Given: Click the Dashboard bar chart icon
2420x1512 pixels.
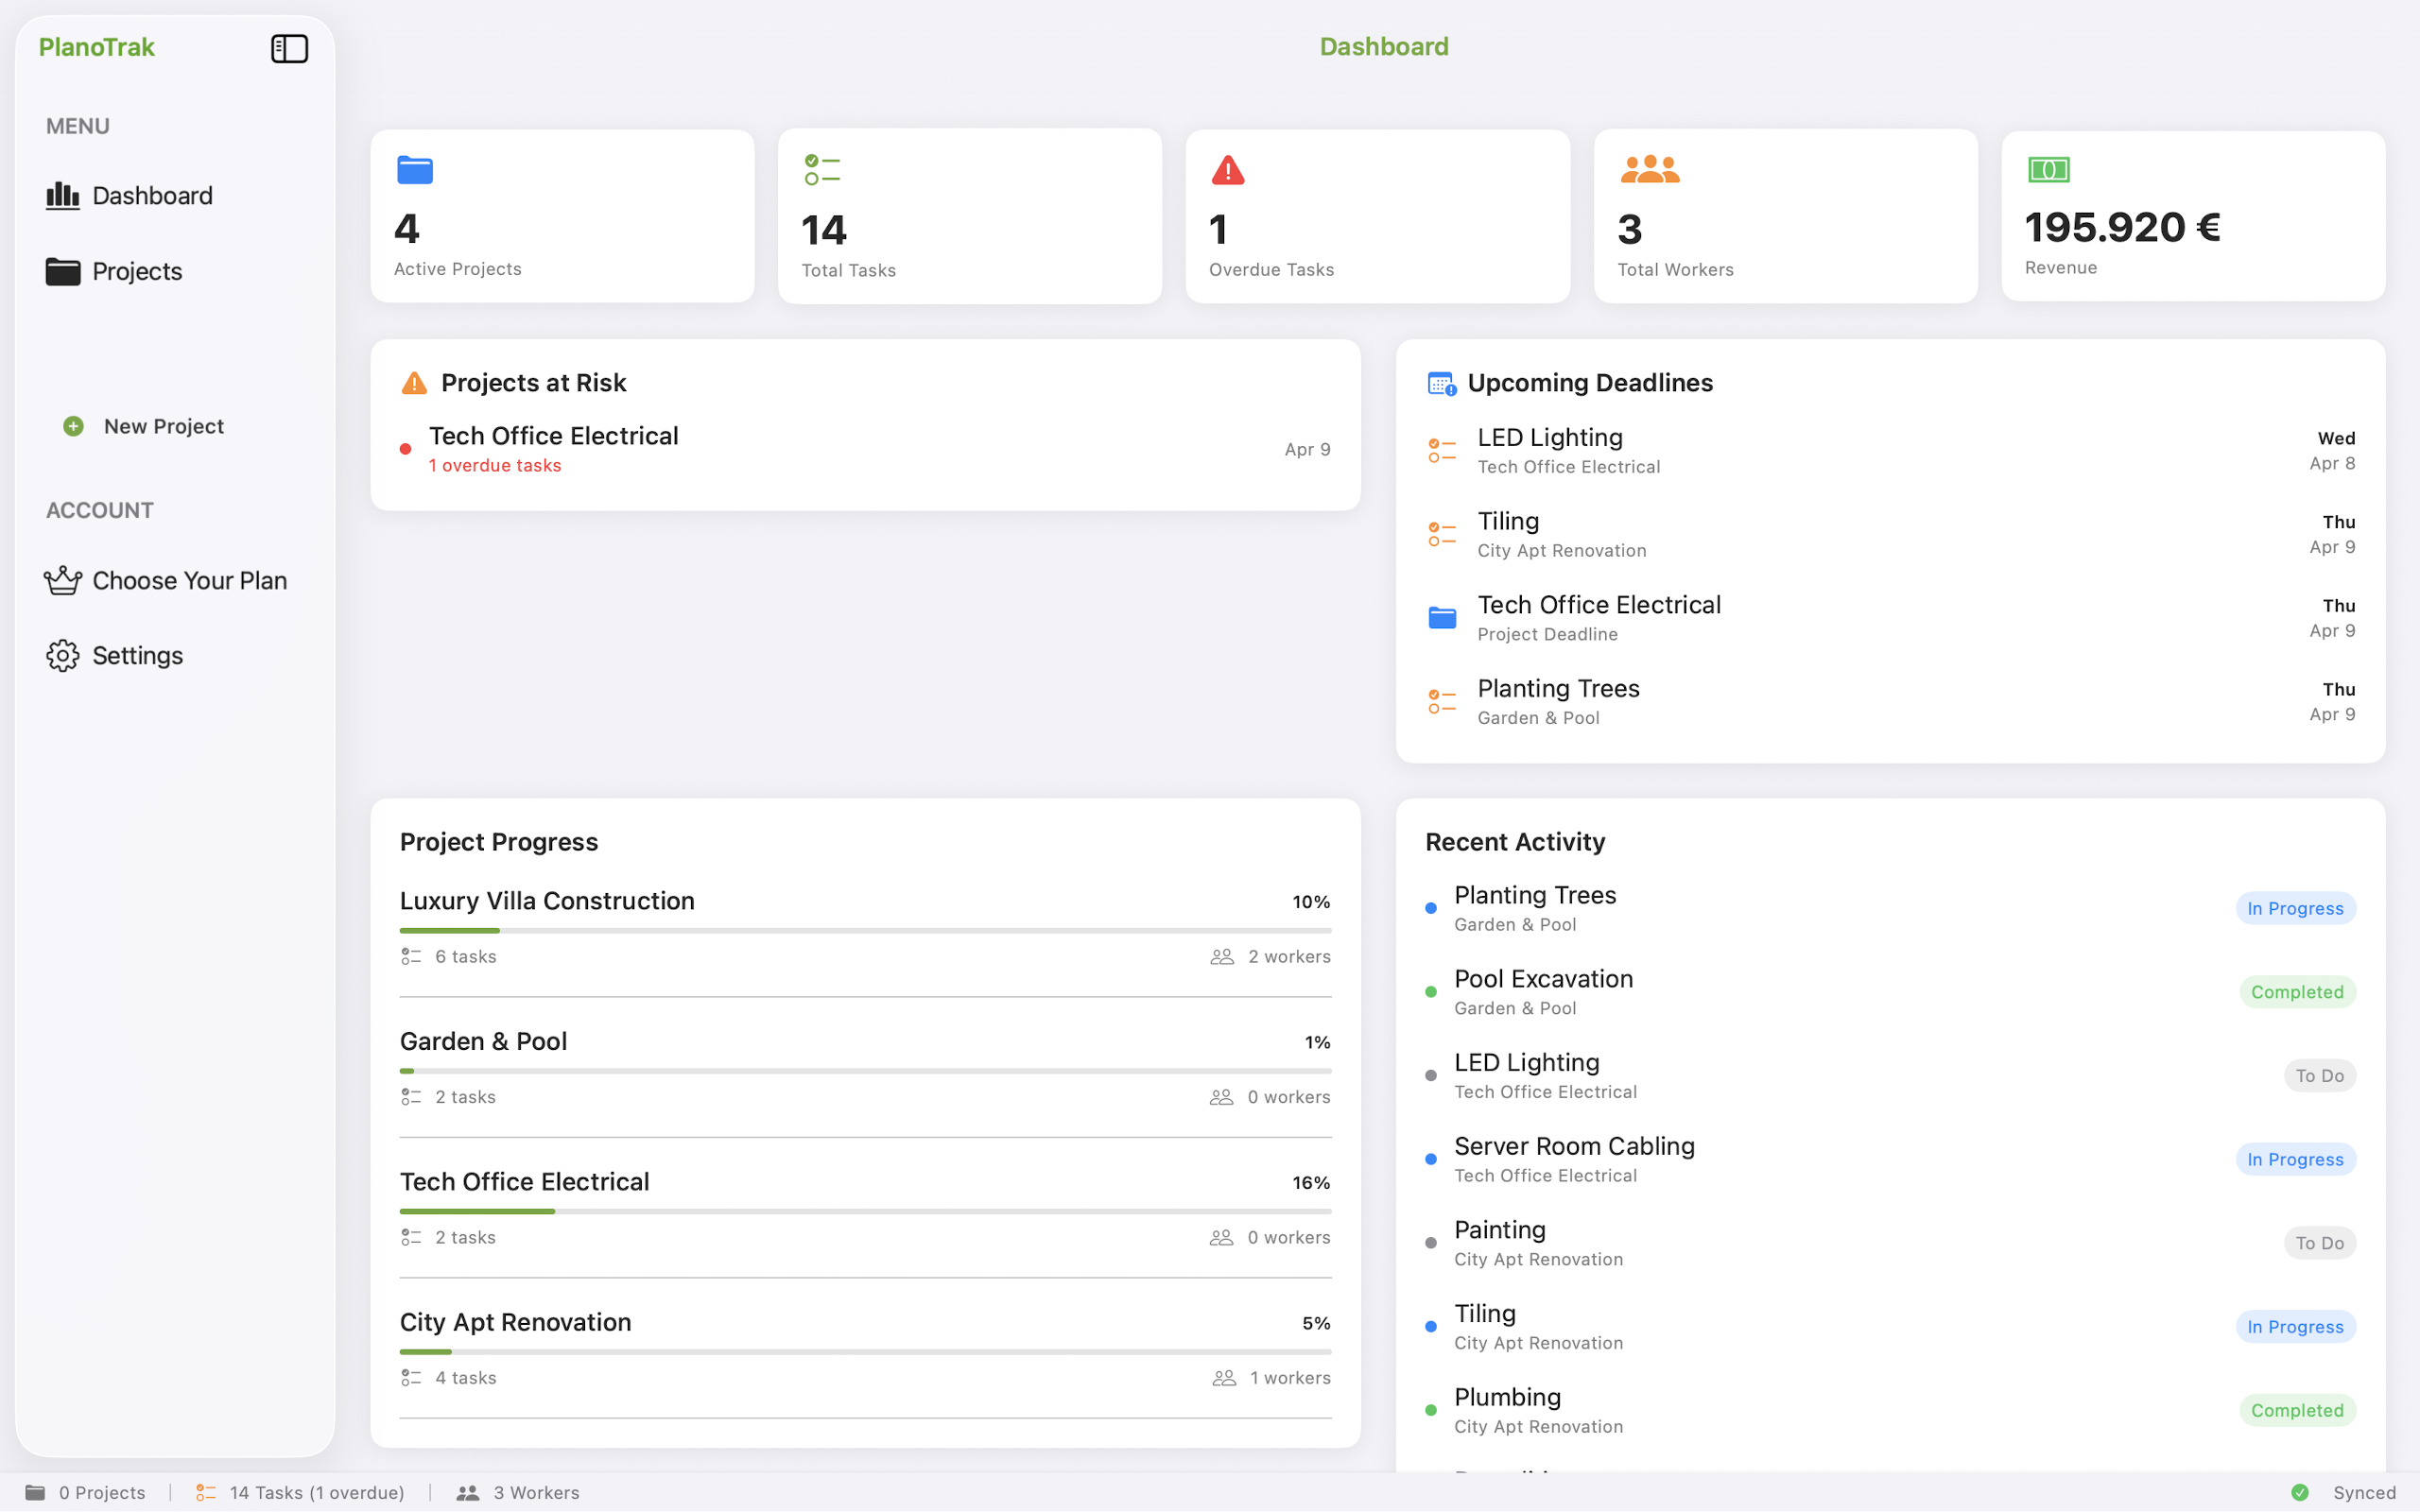Looking at the screenshot, I should pos(62,195).
